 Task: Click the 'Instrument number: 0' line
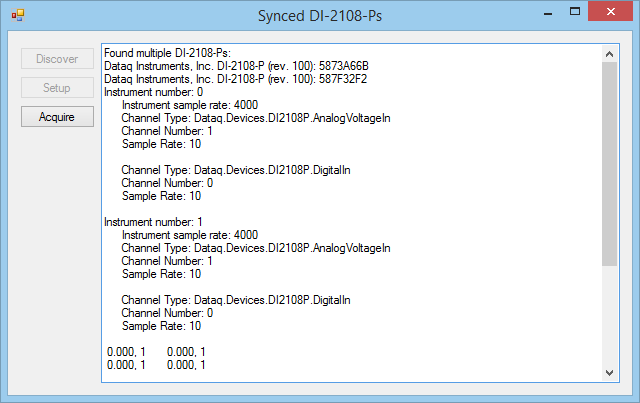tap(153, 92)
